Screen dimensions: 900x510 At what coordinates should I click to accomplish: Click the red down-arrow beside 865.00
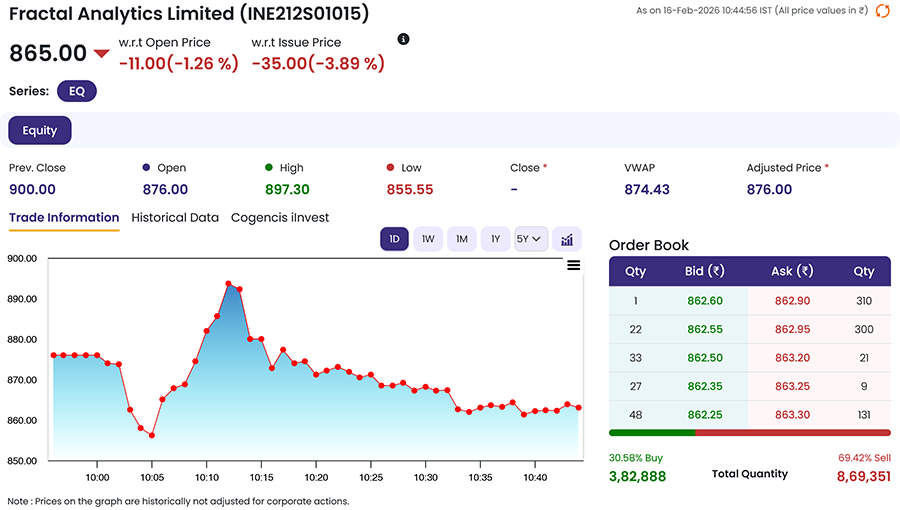(102, 53)
